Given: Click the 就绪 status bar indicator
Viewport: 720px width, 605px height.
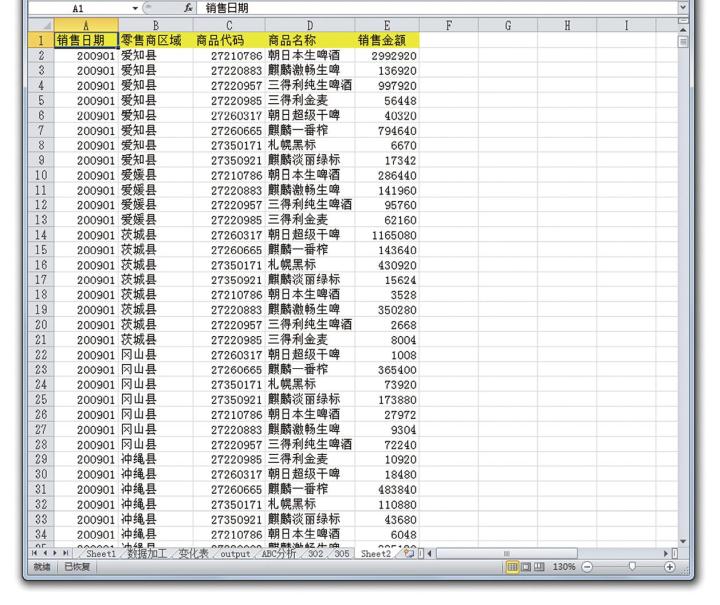Looking at the screenshot, I should coord(42,567).
